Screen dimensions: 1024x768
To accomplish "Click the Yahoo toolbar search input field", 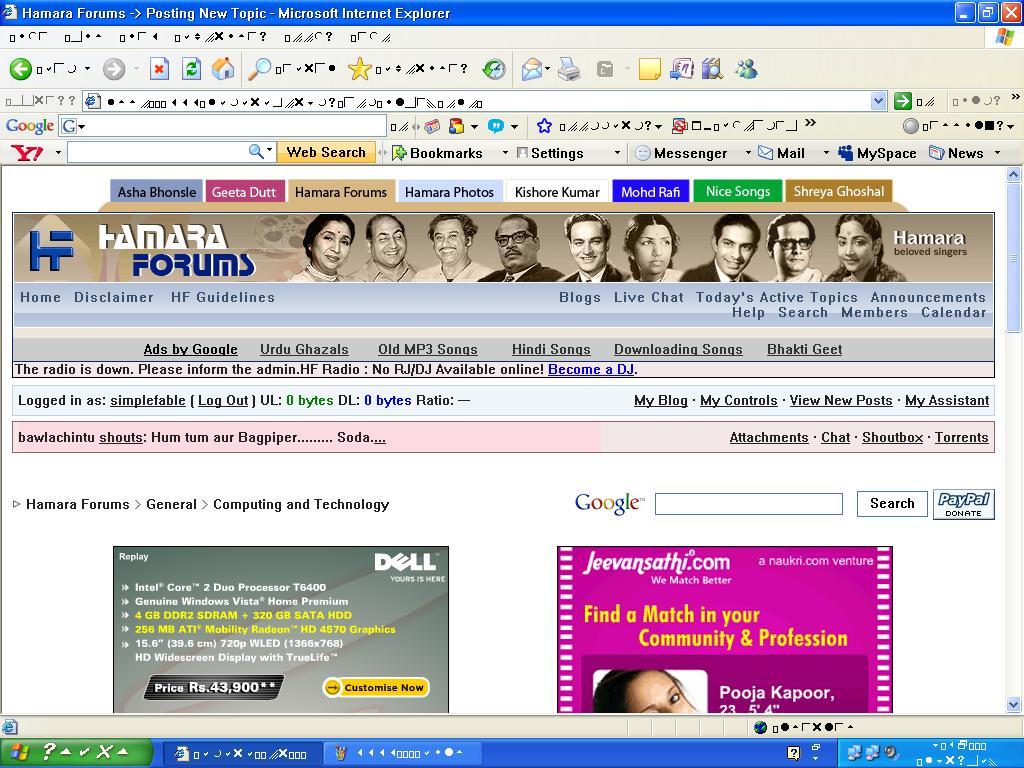I will [x=157, y=152].
